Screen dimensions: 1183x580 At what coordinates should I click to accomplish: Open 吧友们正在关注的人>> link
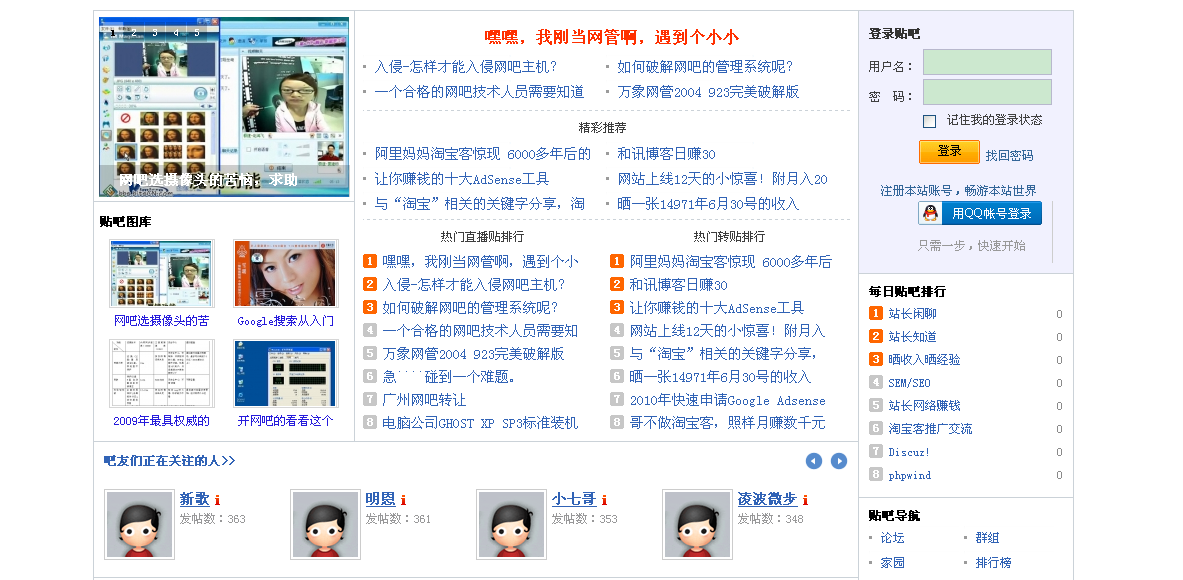tap(170, 461)
